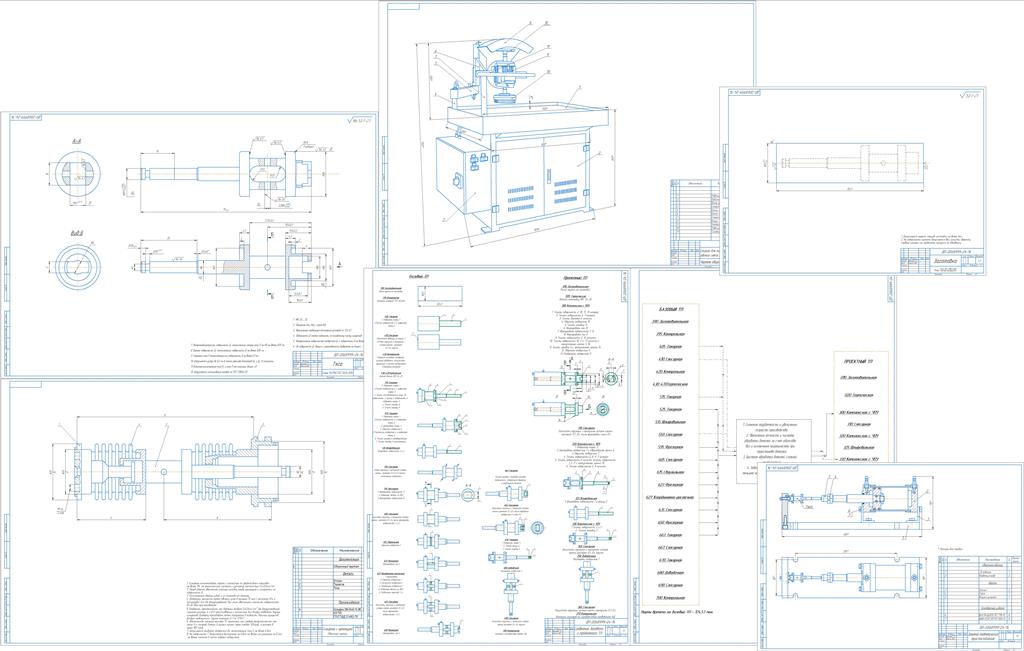Click the 'ПРОЕКТНЫЙ ТП' heading in the flowchart sheet
Viewport: 1024px width, 651px height.
[860, 360]
